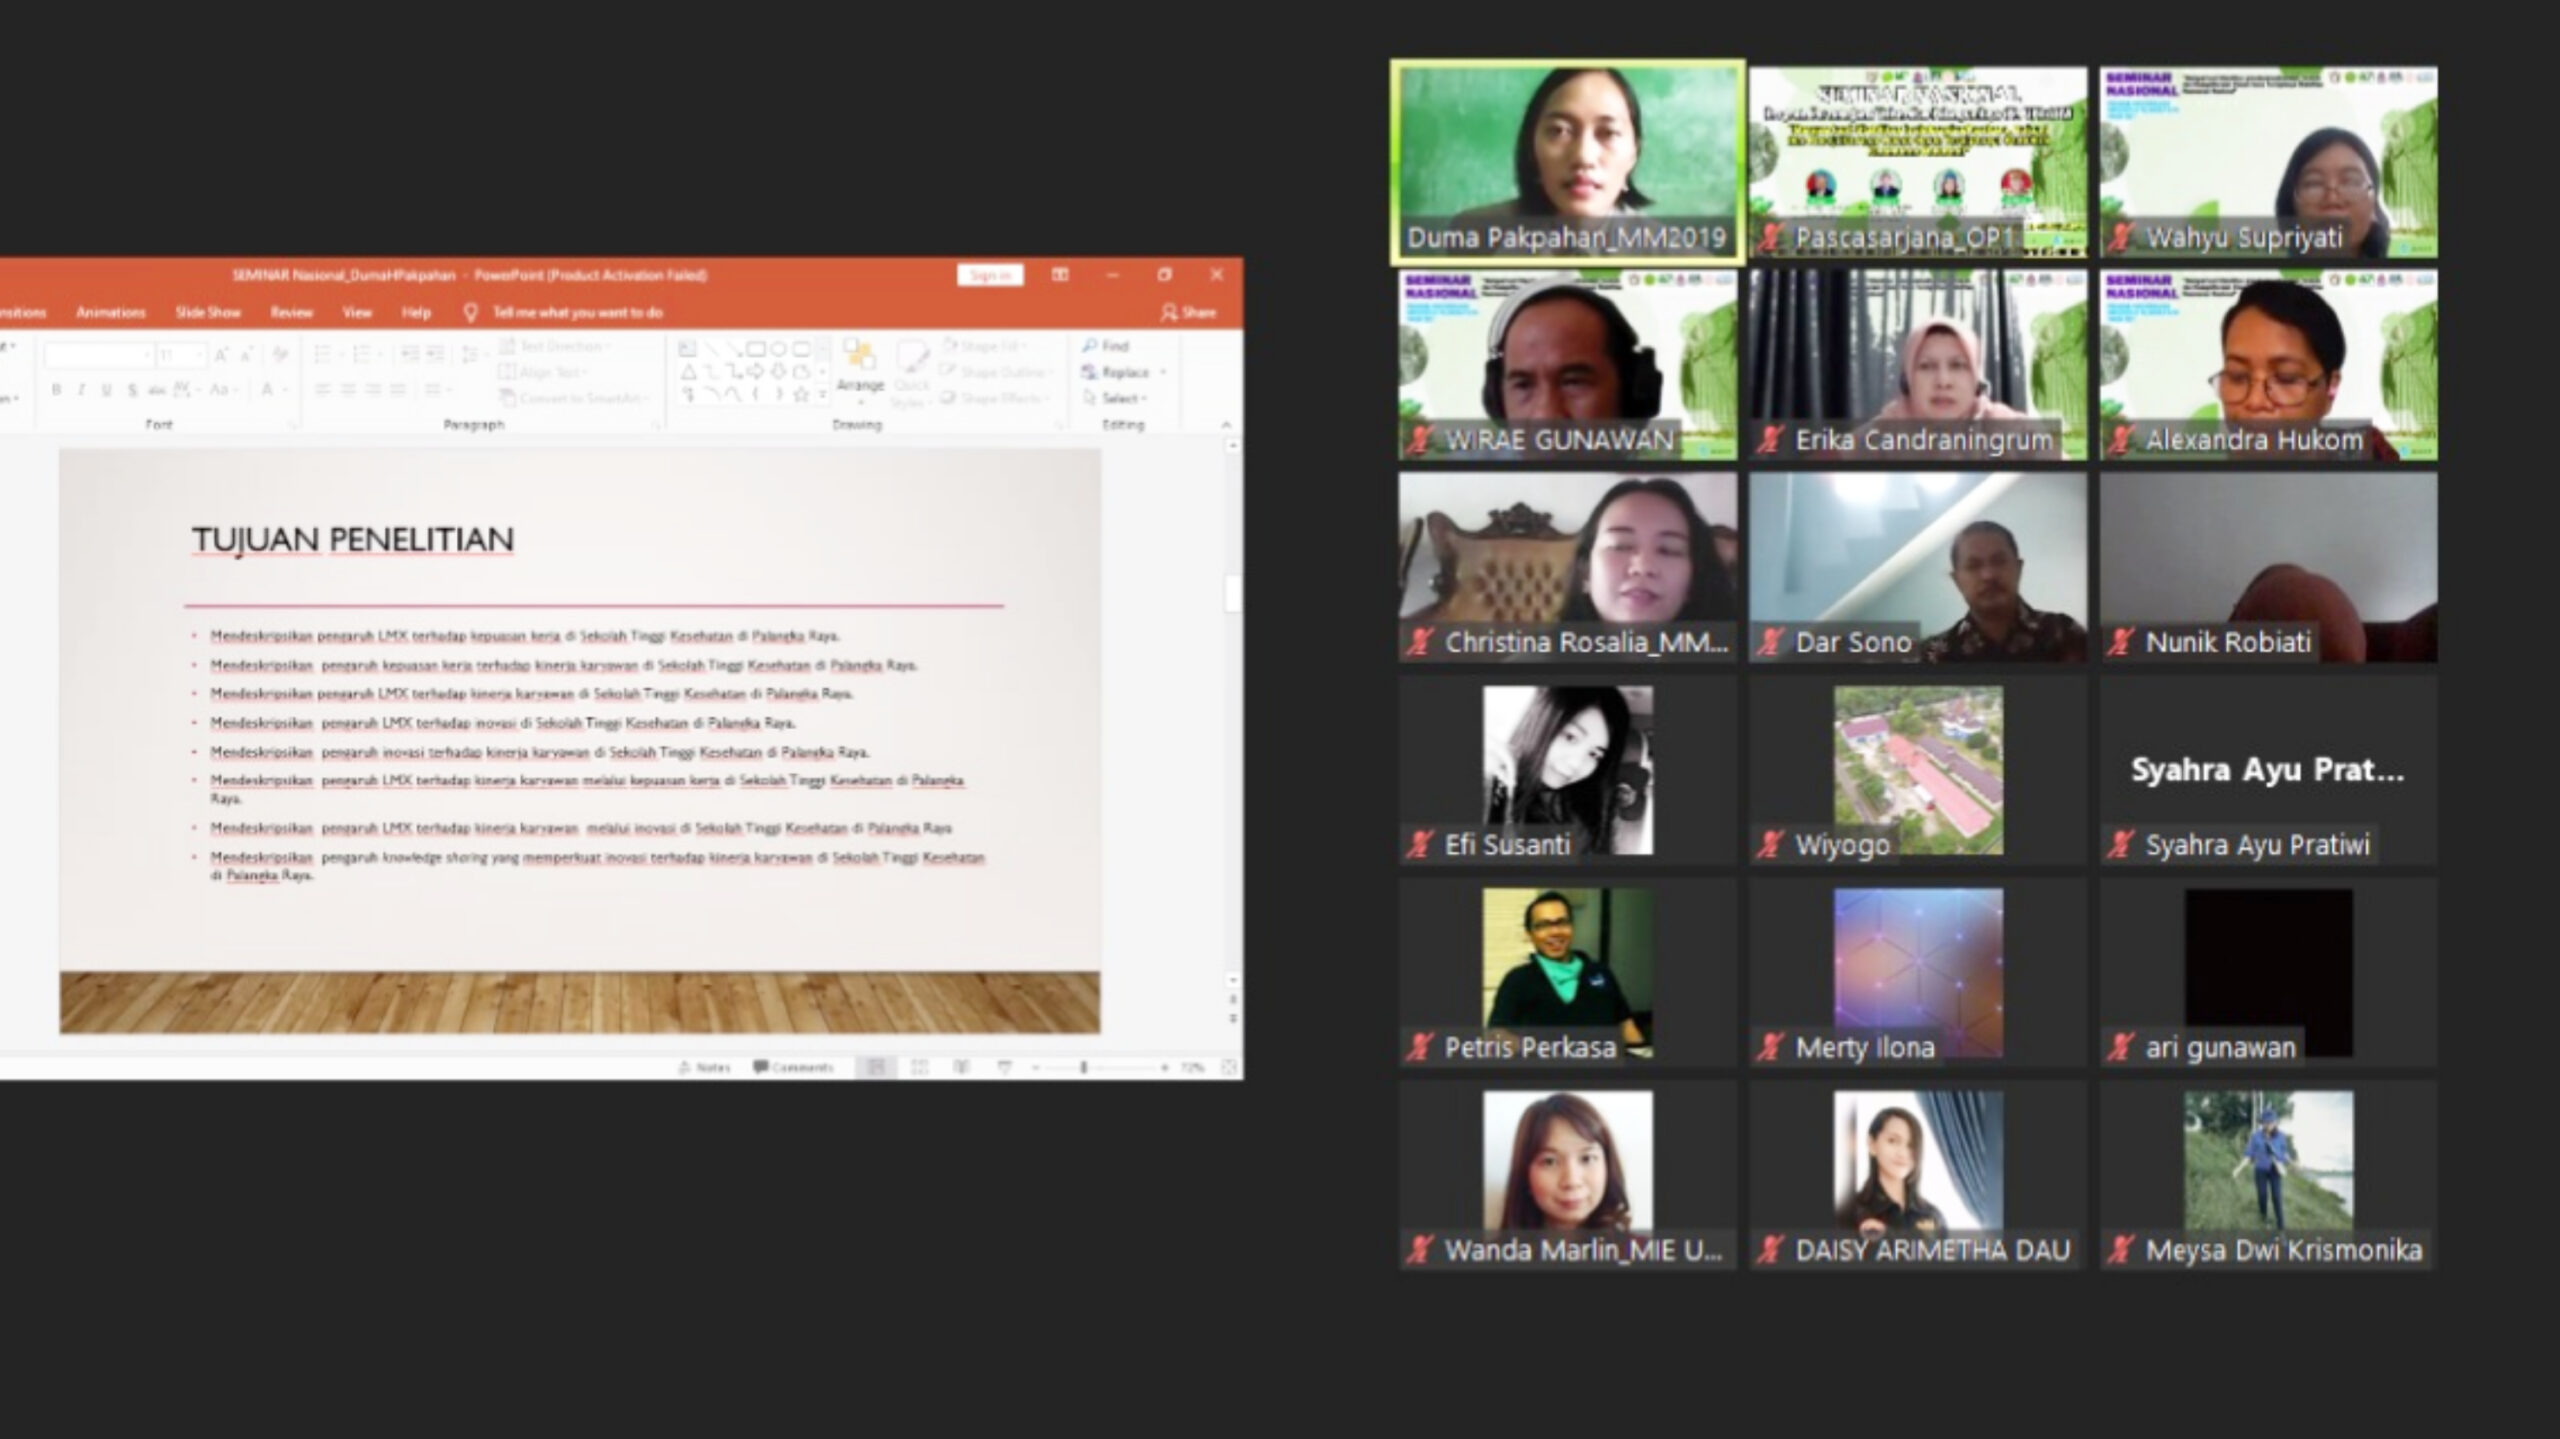Open the Animations ribbon tab
The width and height of the screenshot is (2560, 1439).
[x=110, y=313]
